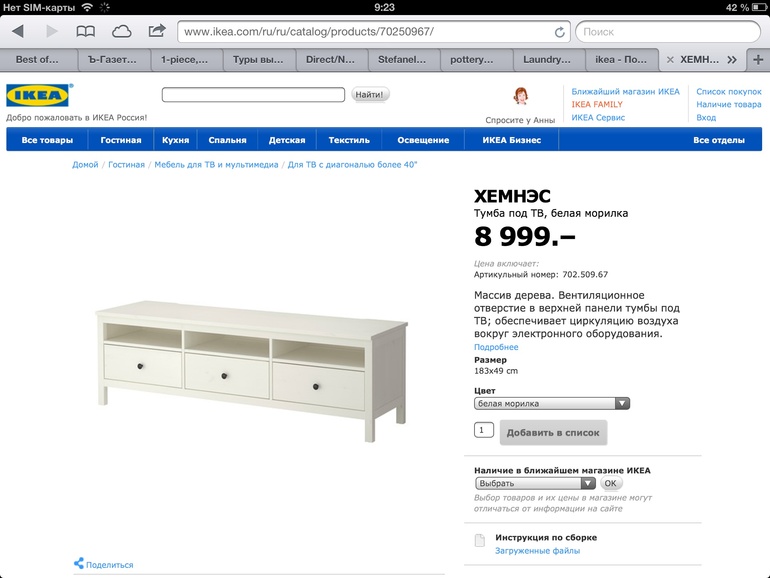Viewport: 770px width, 578px height.
Task: Click Добавить в список button
Action: 553,433
